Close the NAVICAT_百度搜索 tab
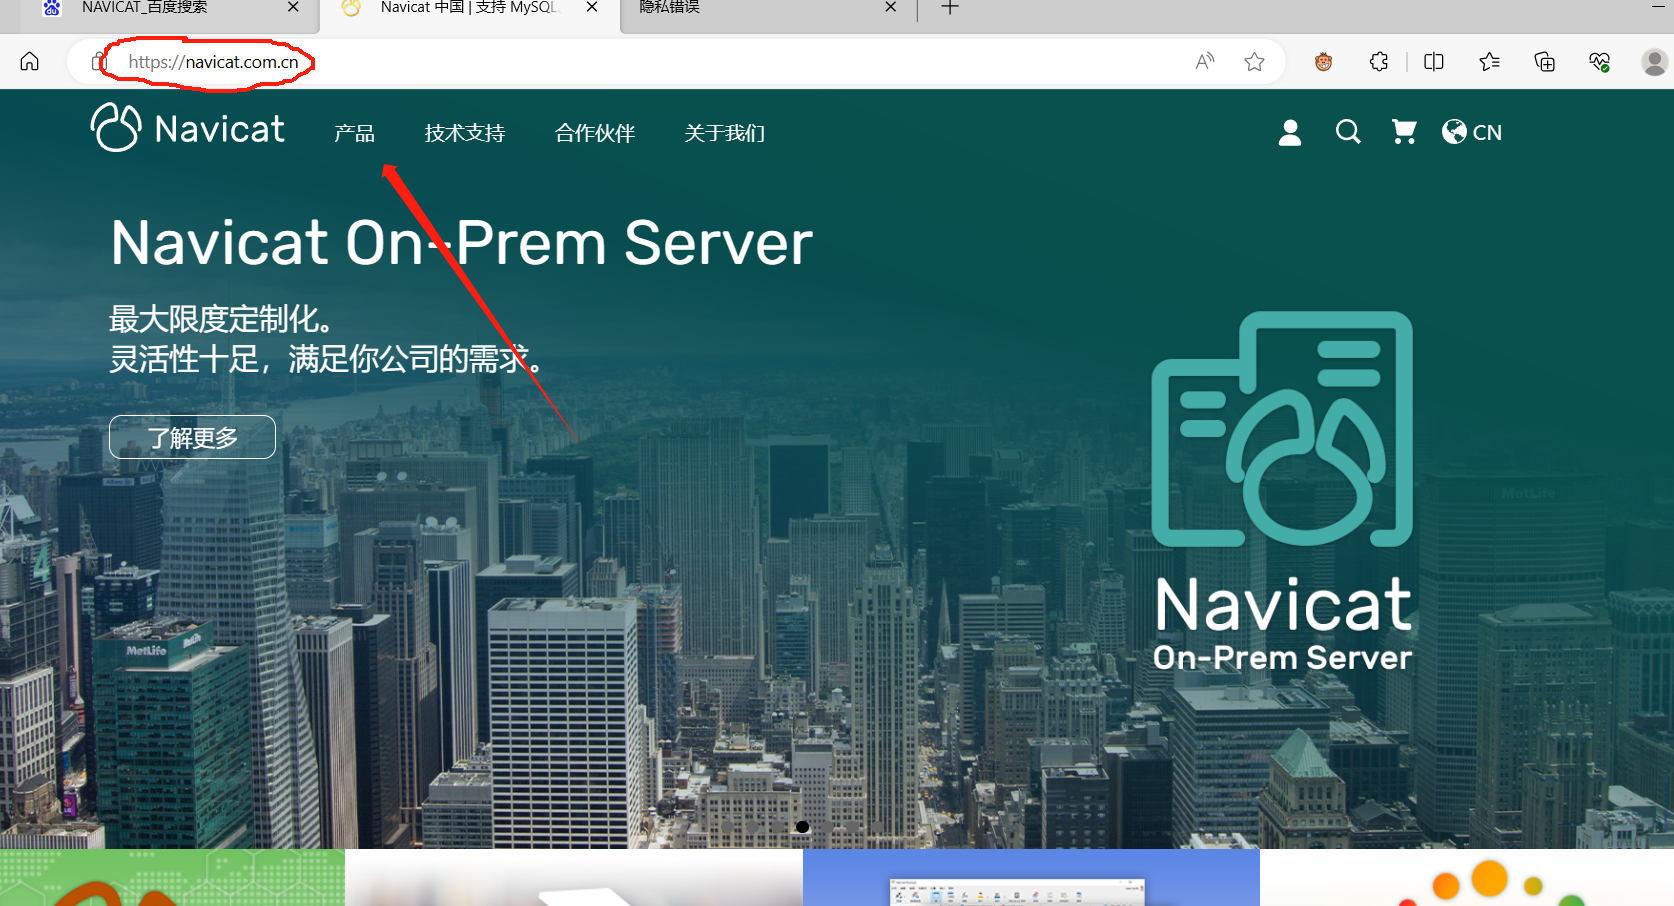 pyautogui.click(x=293, y=7)
